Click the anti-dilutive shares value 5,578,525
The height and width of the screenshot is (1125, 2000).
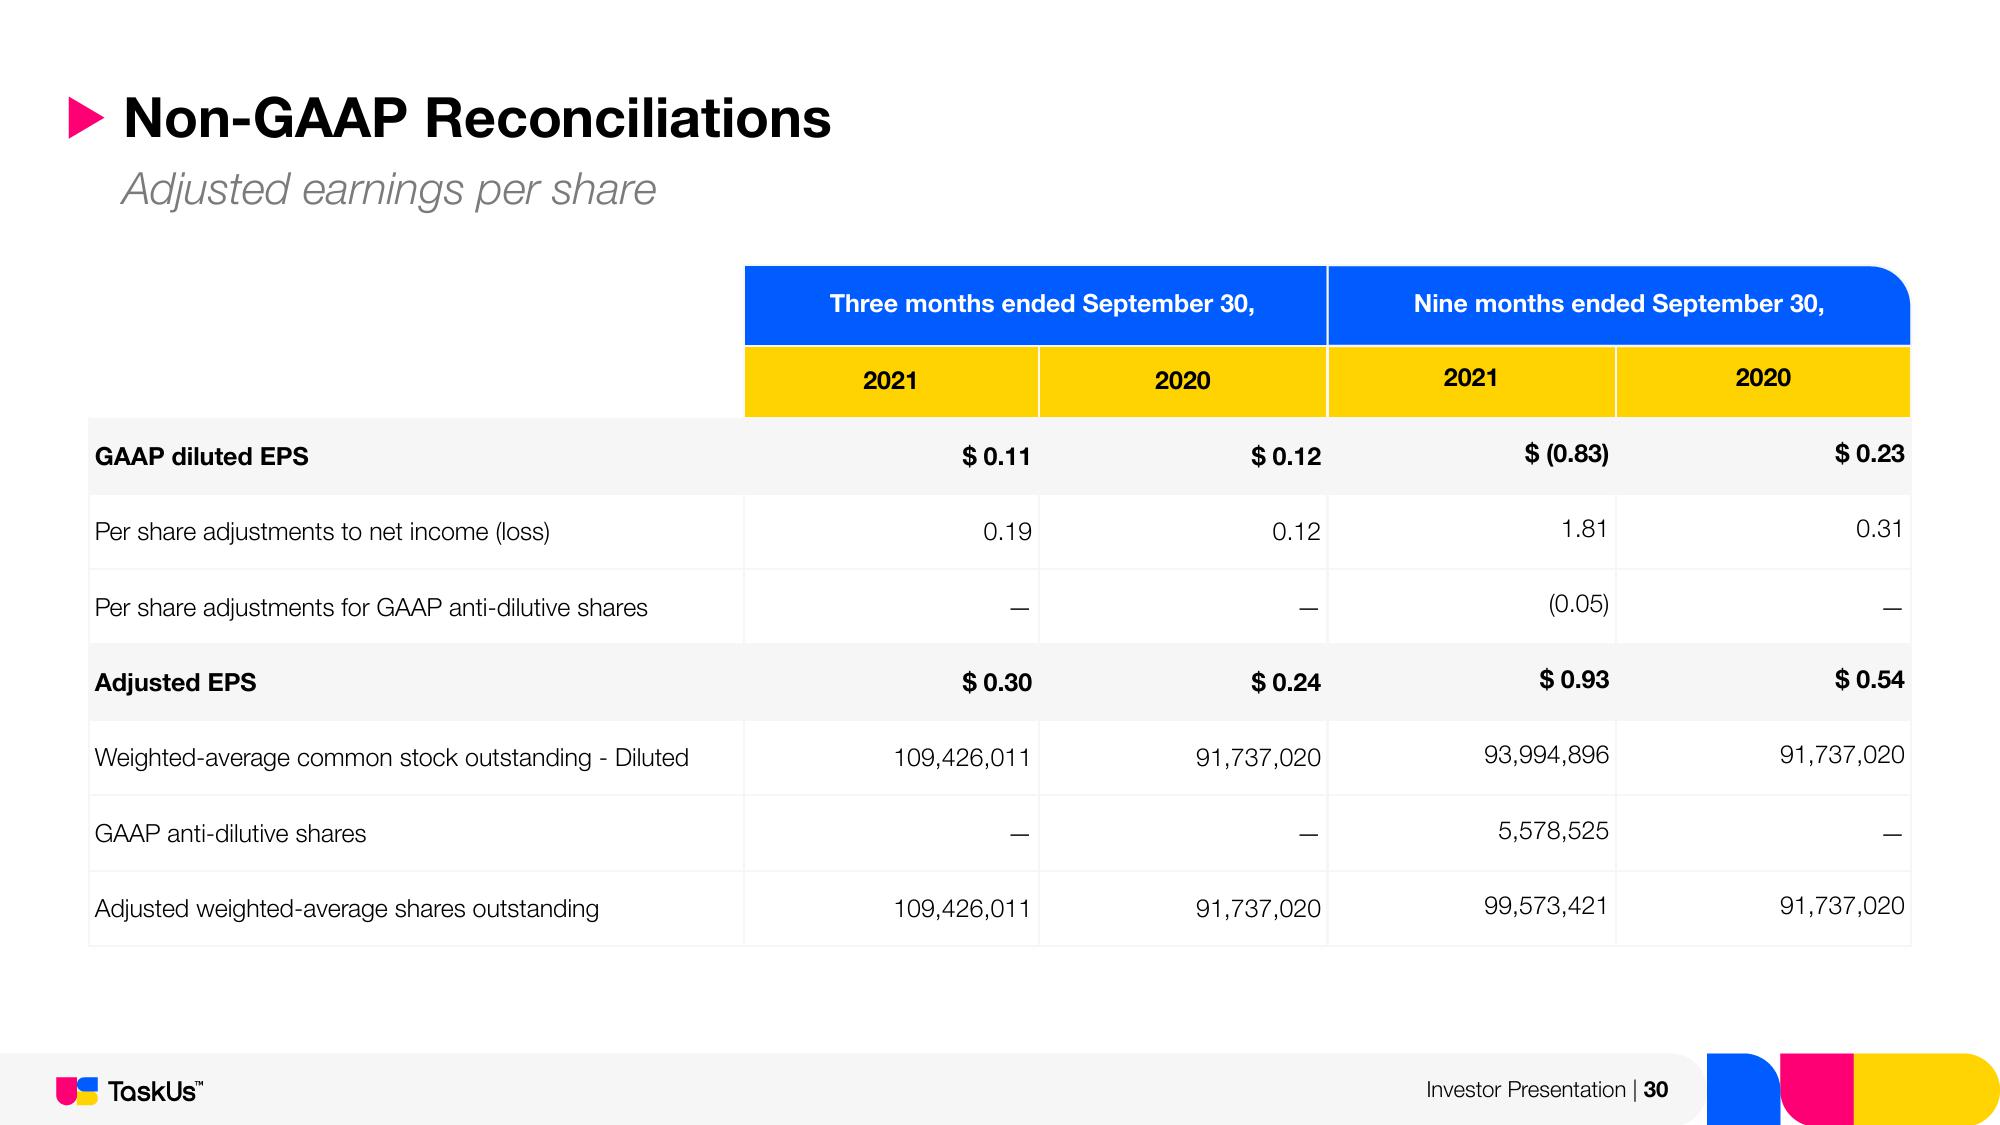pyautogui.click(x=1553, y=831)
